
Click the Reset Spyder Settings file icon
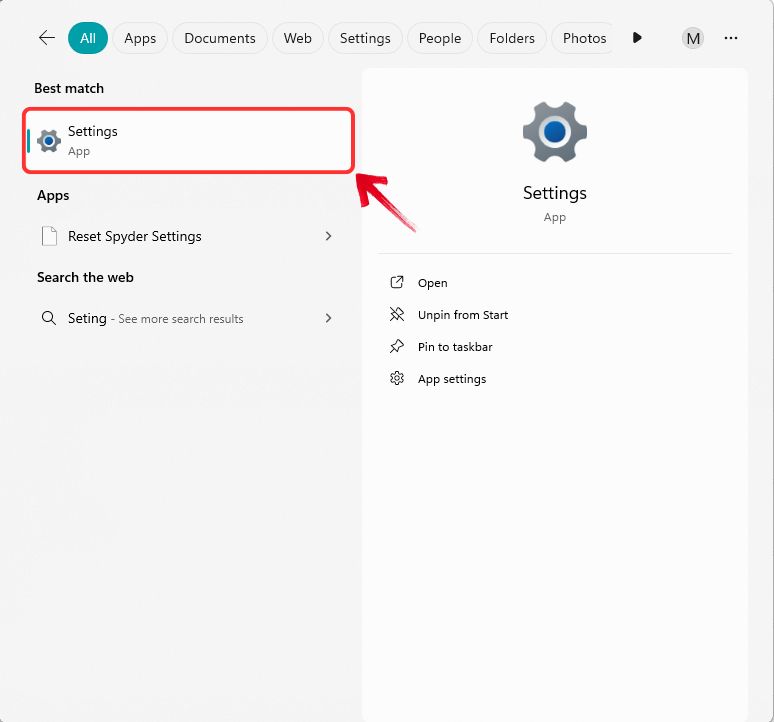click(x=49, y=236)
